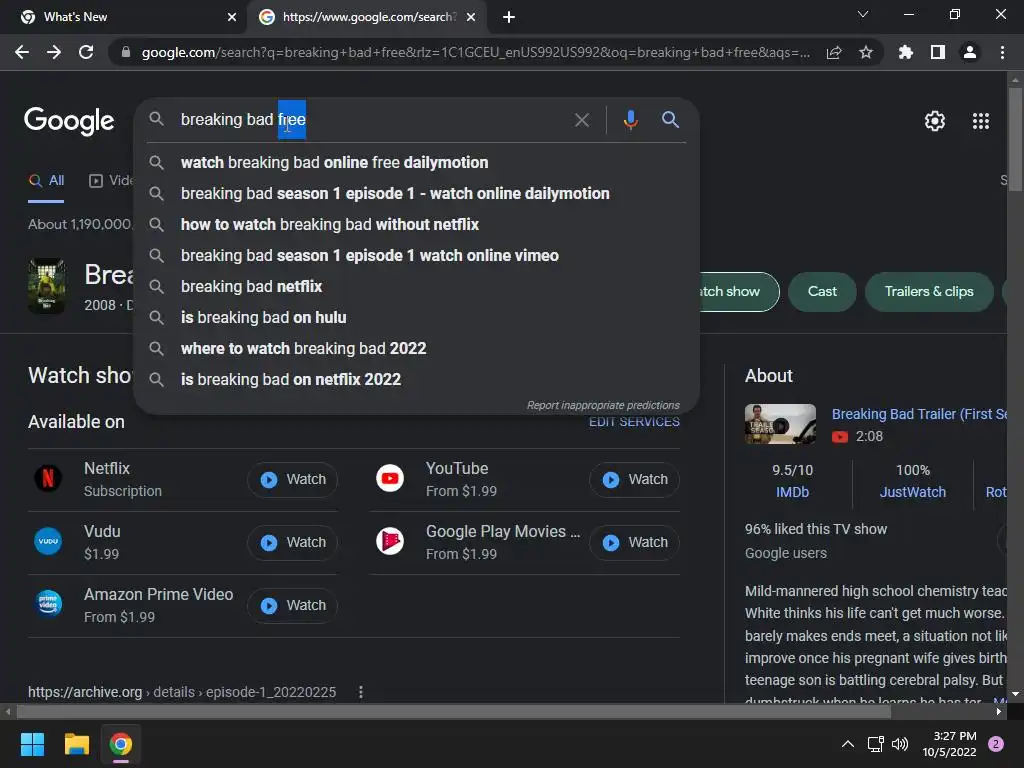This screenshot has width=1024, height=768.
Task: Open the volume control in the tray
Action: 900,744
